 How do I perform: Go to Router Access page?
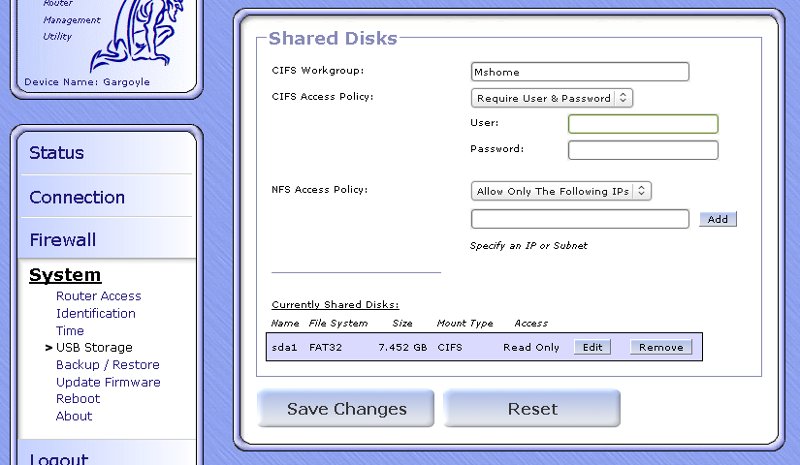(x=98, y=296)
